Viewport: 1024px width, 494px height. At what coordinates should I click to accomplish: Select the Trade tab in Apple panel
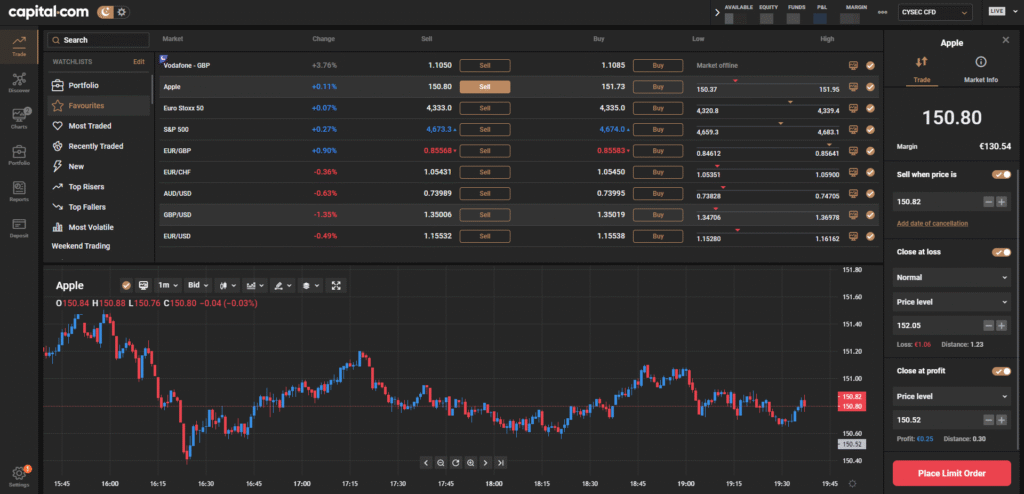pos(921,70)
